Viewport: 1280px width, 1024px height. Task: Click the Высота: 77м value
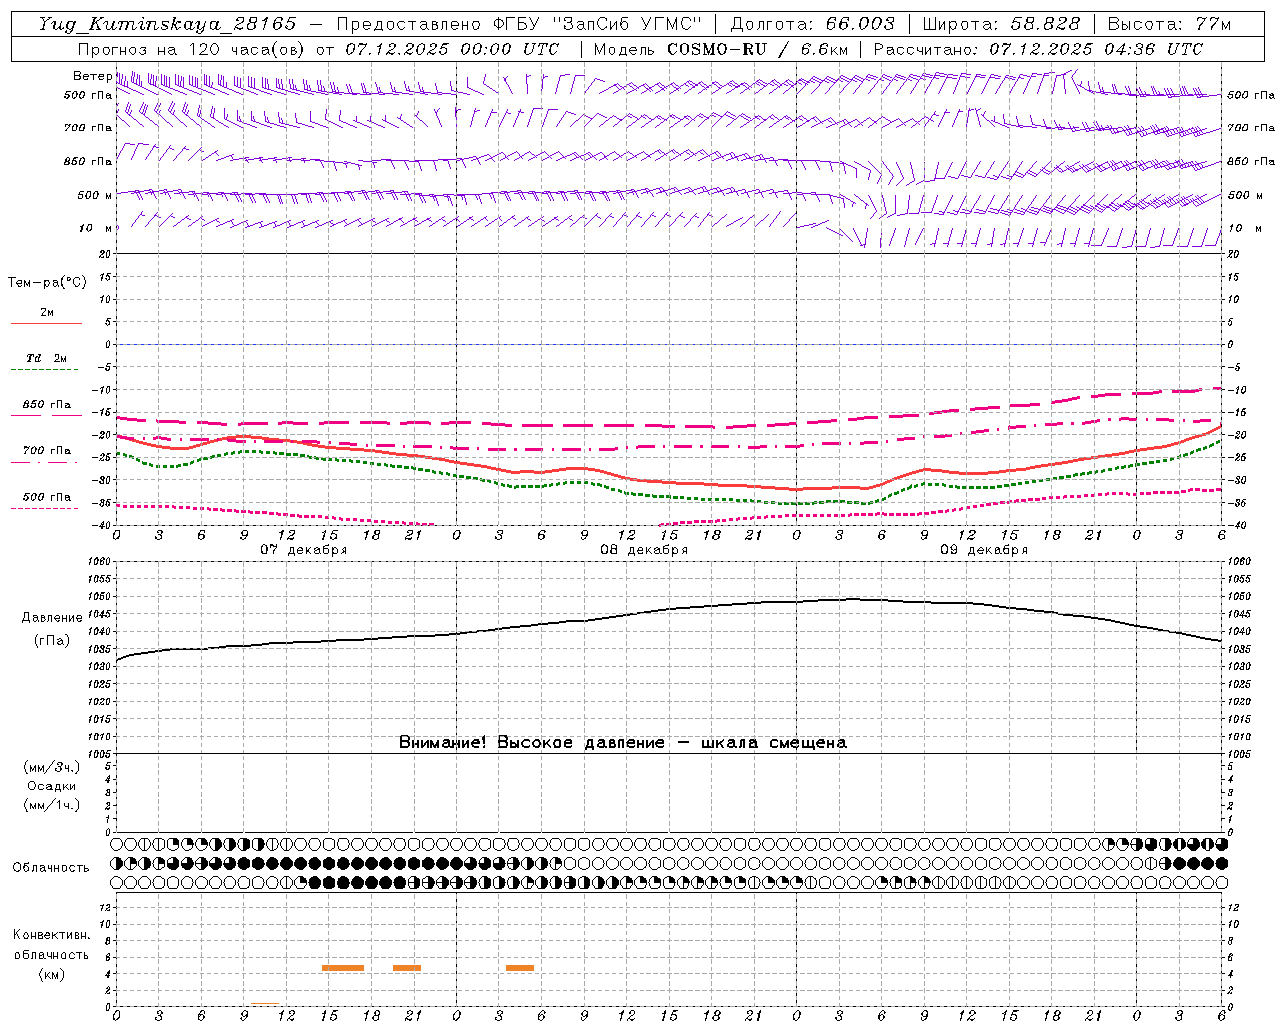coord(1169,24)
